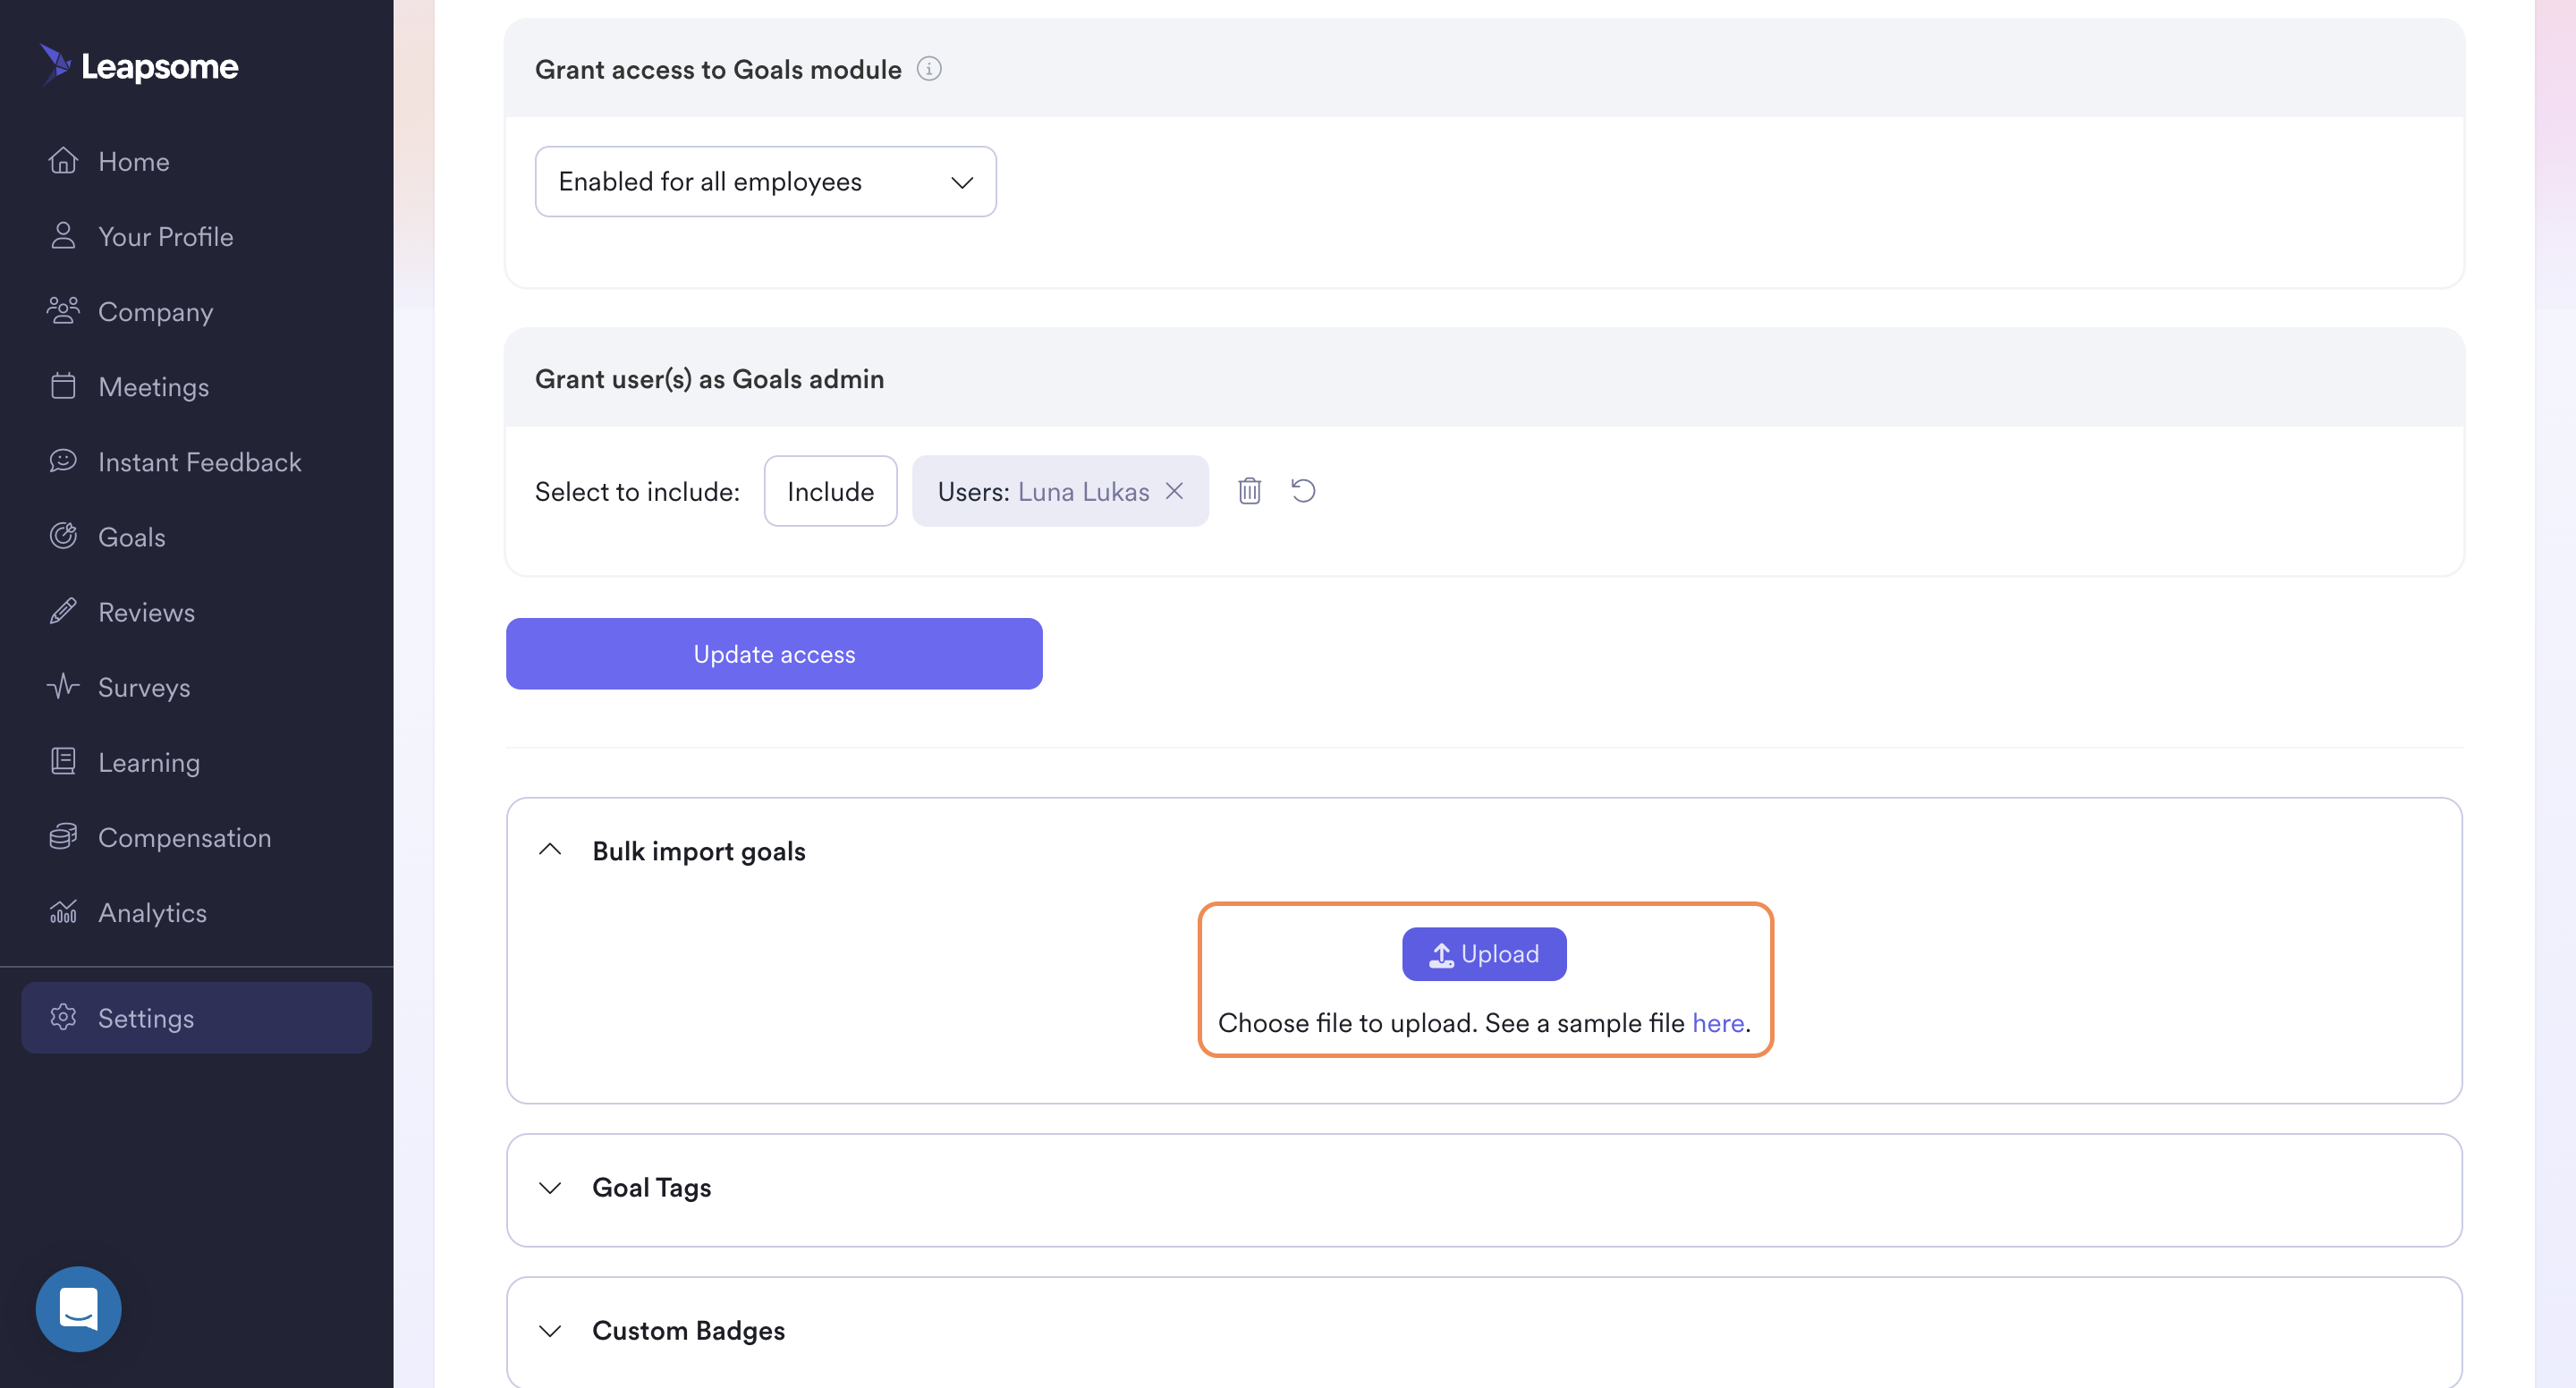Click the Users: Luna Lukas chip
Image resolution: width=2576 pixels, height=1388 pixels.
point(1060,491)
